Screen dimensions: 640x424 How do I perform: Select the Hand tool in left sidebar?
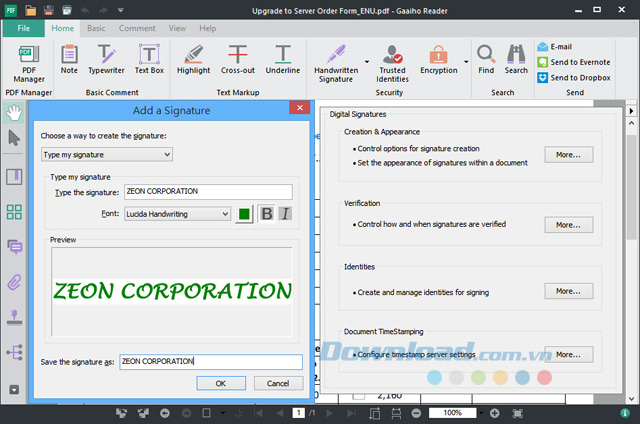[14, 113]
